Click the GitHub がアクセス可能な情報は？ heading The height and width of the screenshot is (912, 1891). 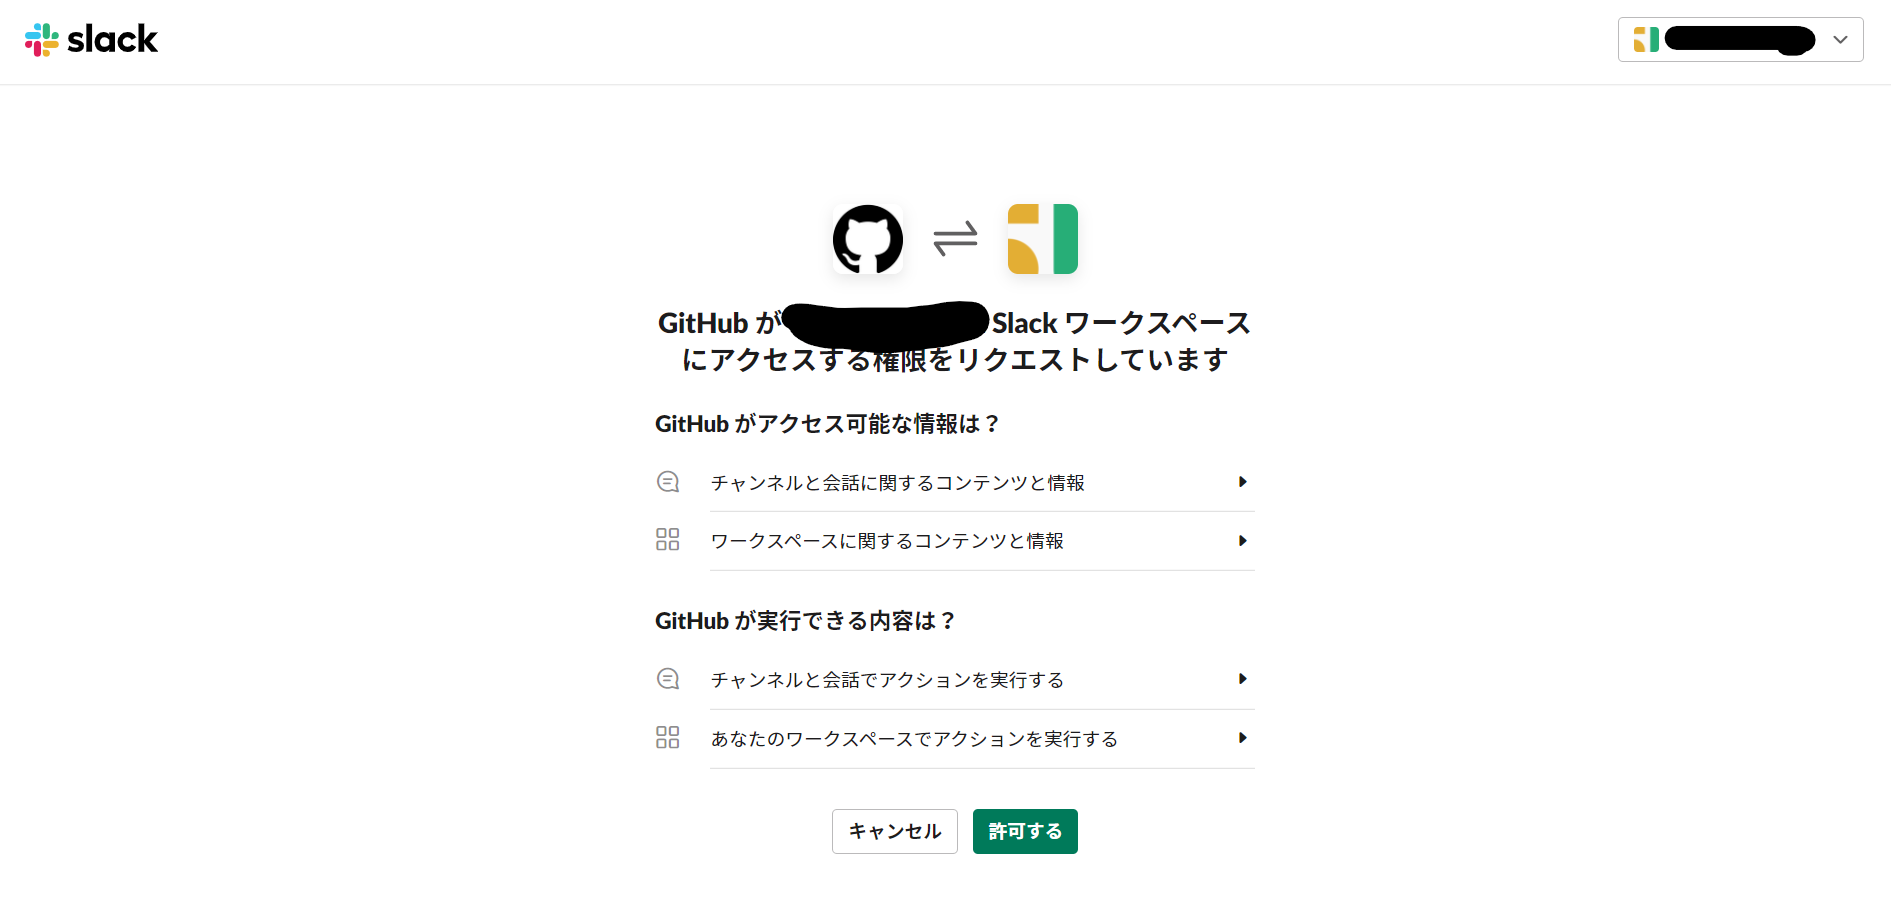(x=826, y=423)
